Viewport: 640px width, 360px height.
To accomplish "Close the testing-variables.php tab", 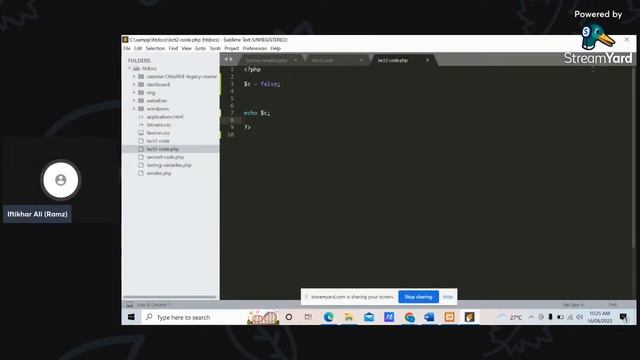I will click(x=295, y=60).
